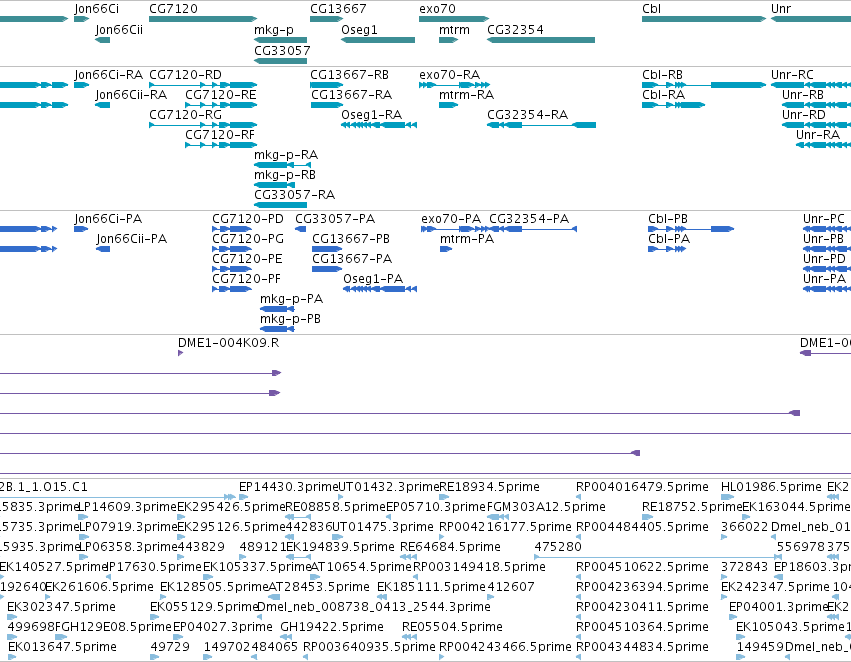
Task: Click the Jon66Ci-PA protein label
Action: tap(108, 219)
